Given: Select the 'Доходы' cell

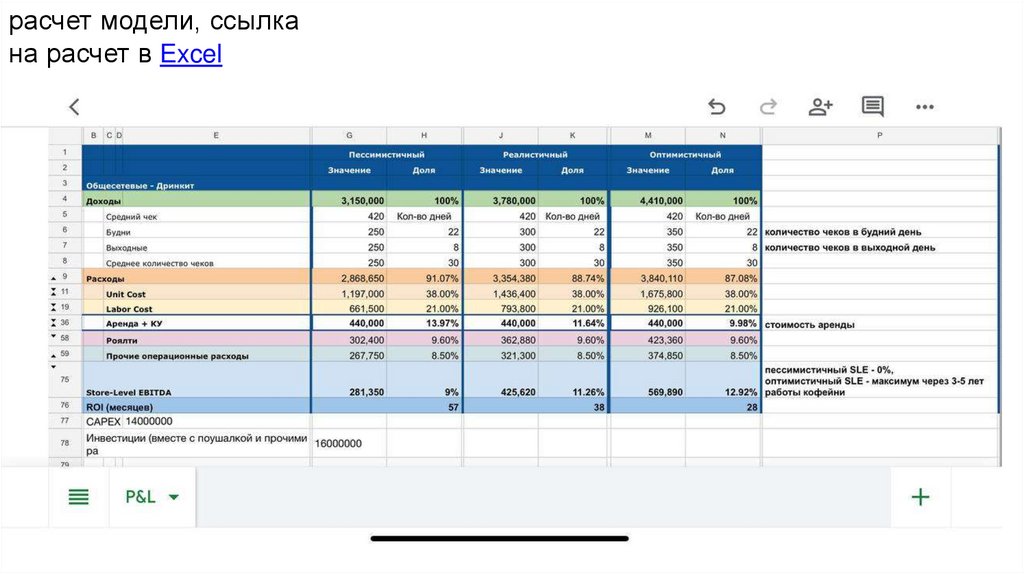Looking at the screenshot, I should 197,200.
